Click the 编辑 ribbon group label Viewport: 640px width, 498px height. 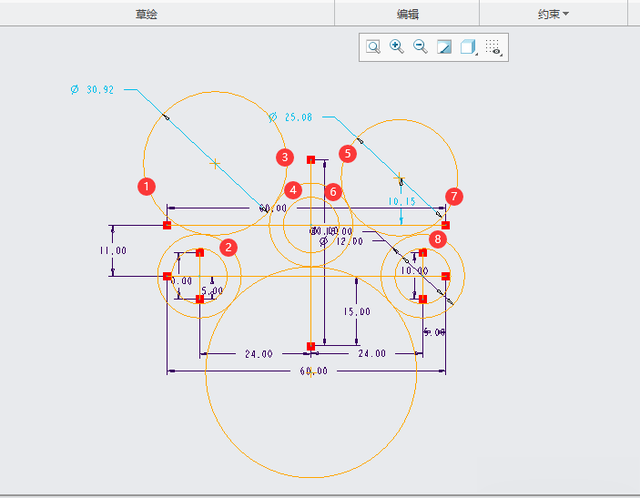(408, 14)
